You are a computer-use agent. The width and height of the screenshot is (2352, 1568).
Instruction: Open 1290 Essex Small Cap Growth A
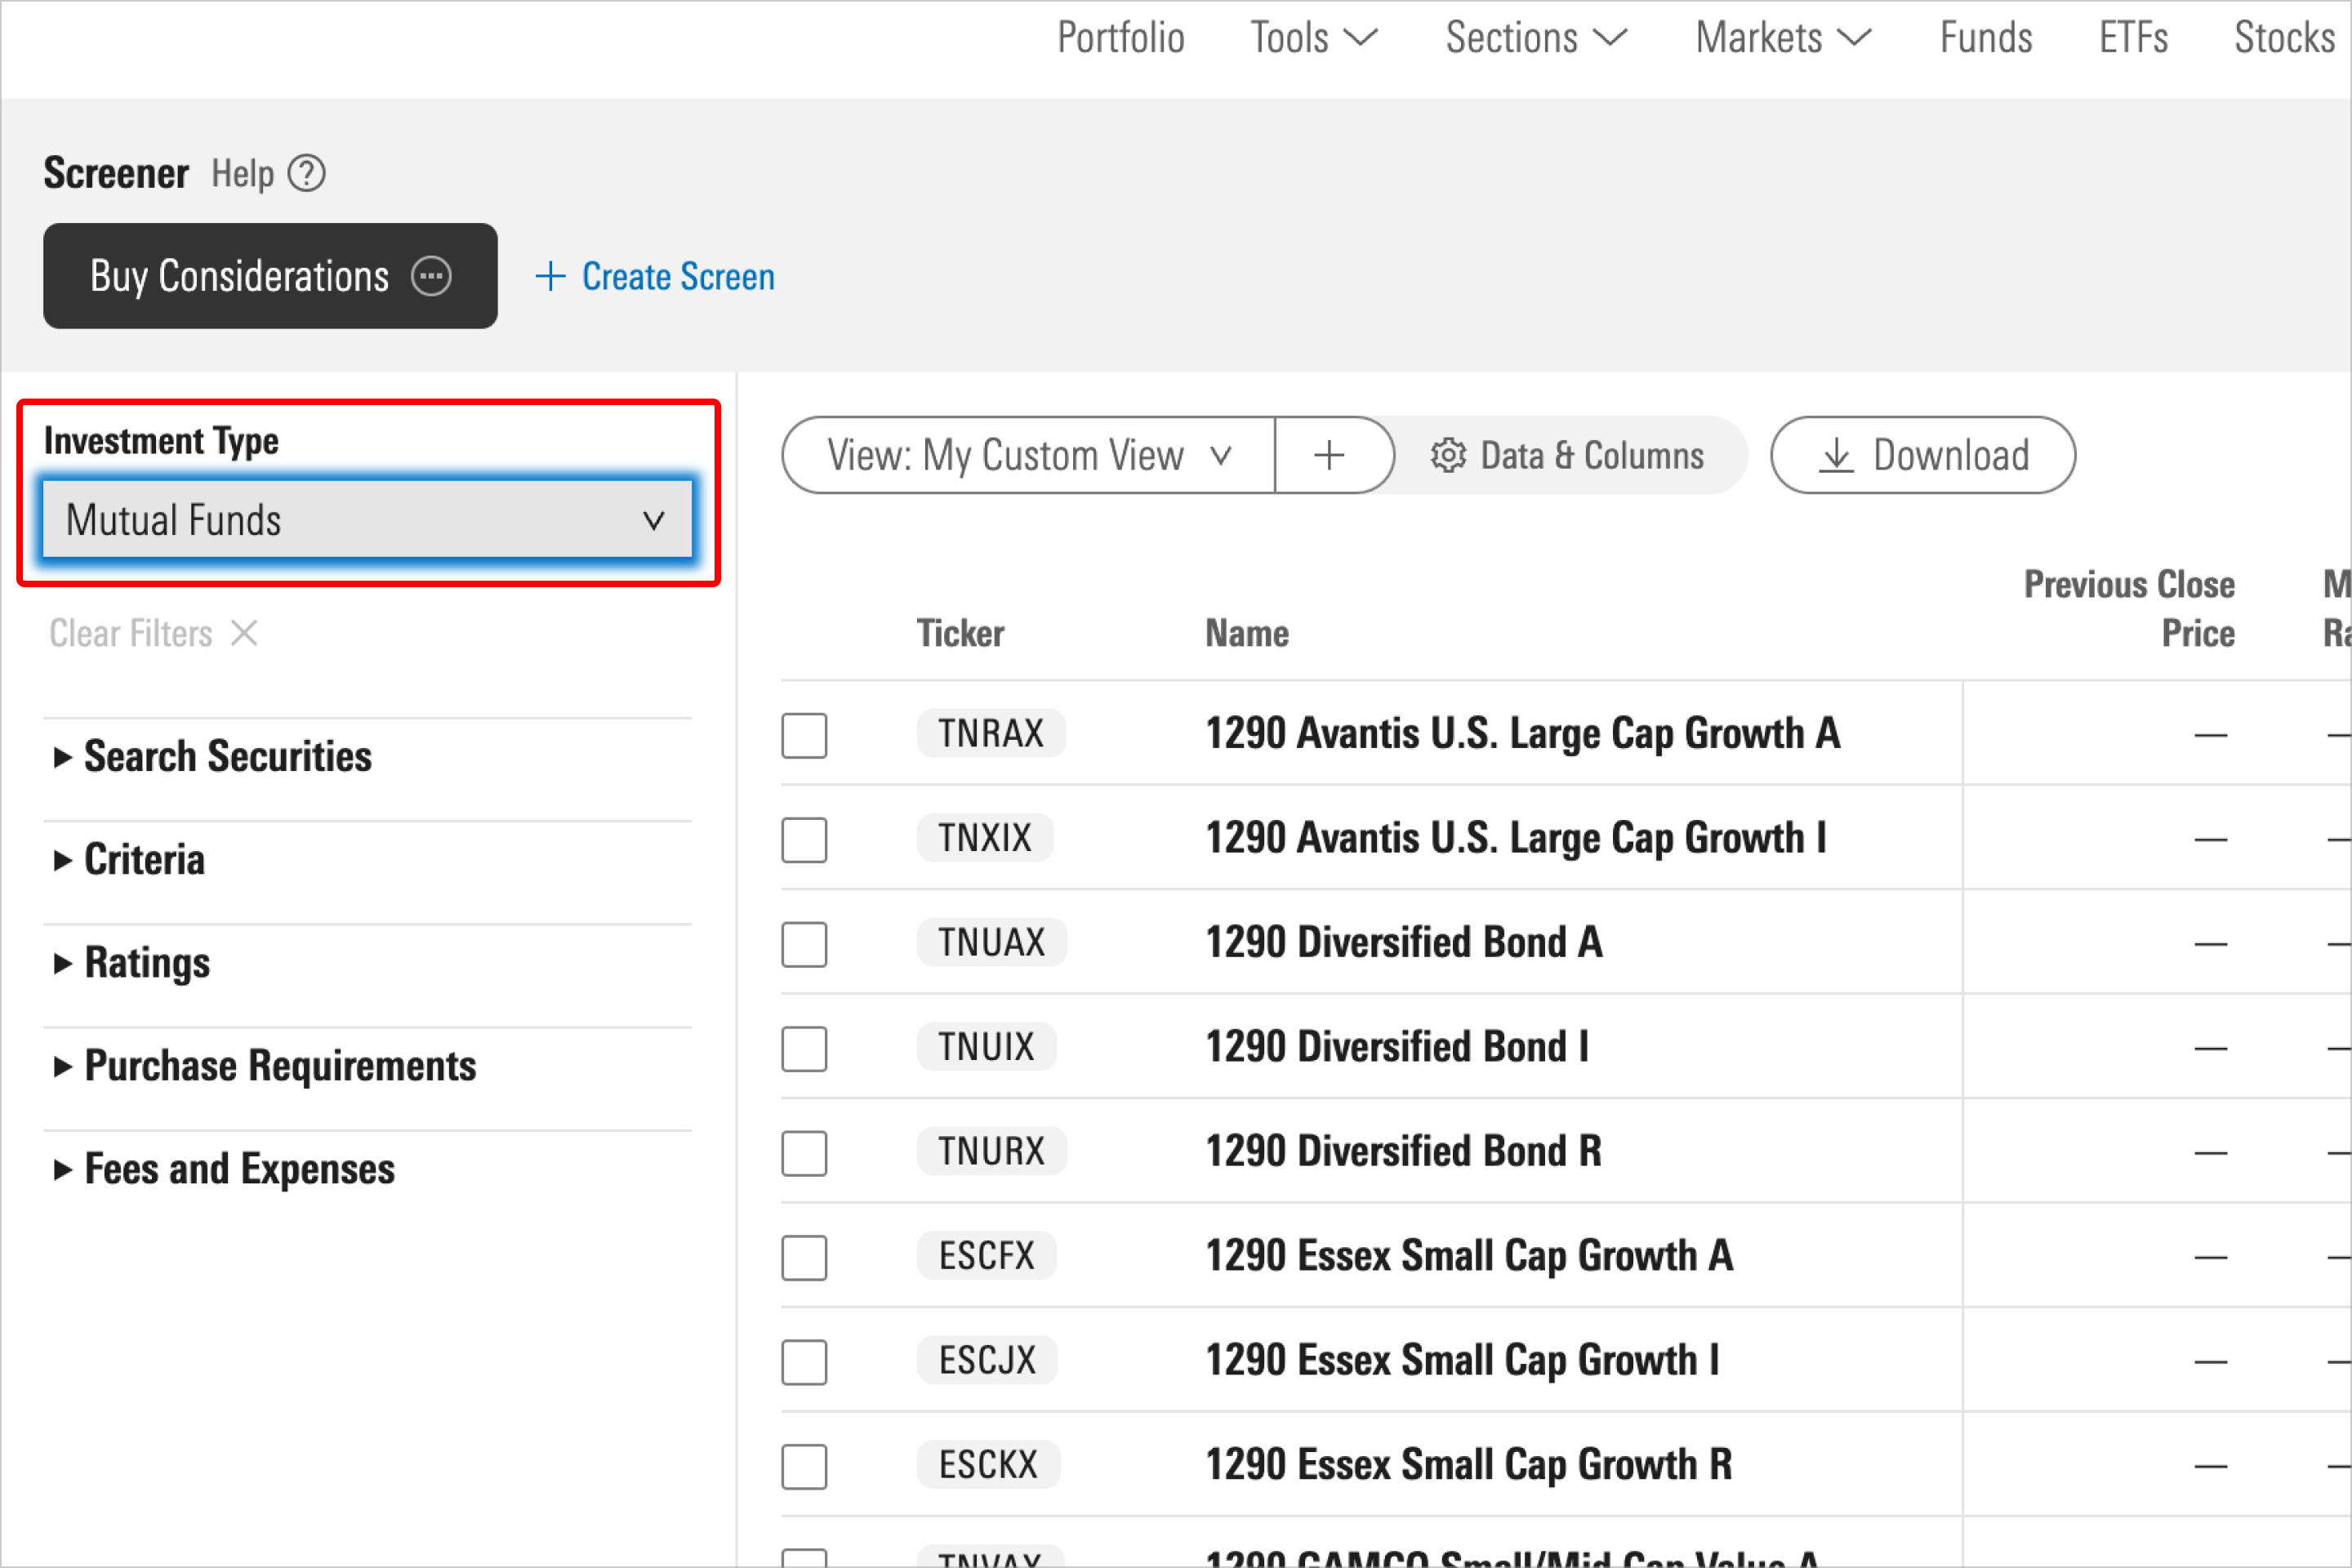[x=1469, y=1256]
